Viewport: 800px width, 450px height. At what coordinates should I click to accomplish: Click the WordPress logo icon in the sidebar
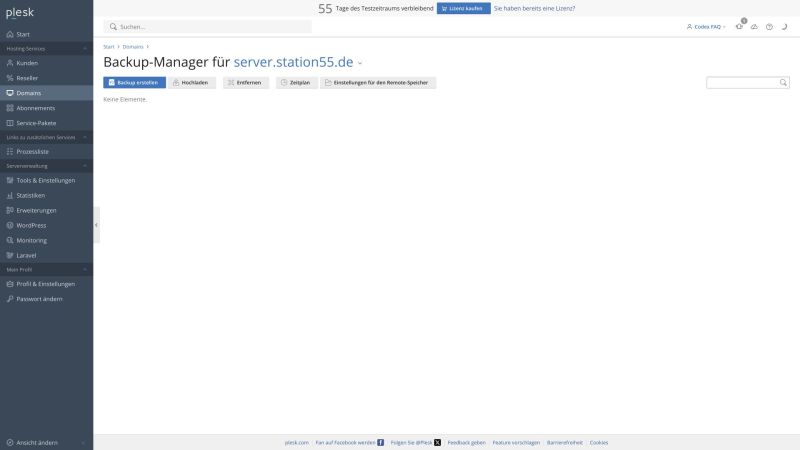(10, 225)
